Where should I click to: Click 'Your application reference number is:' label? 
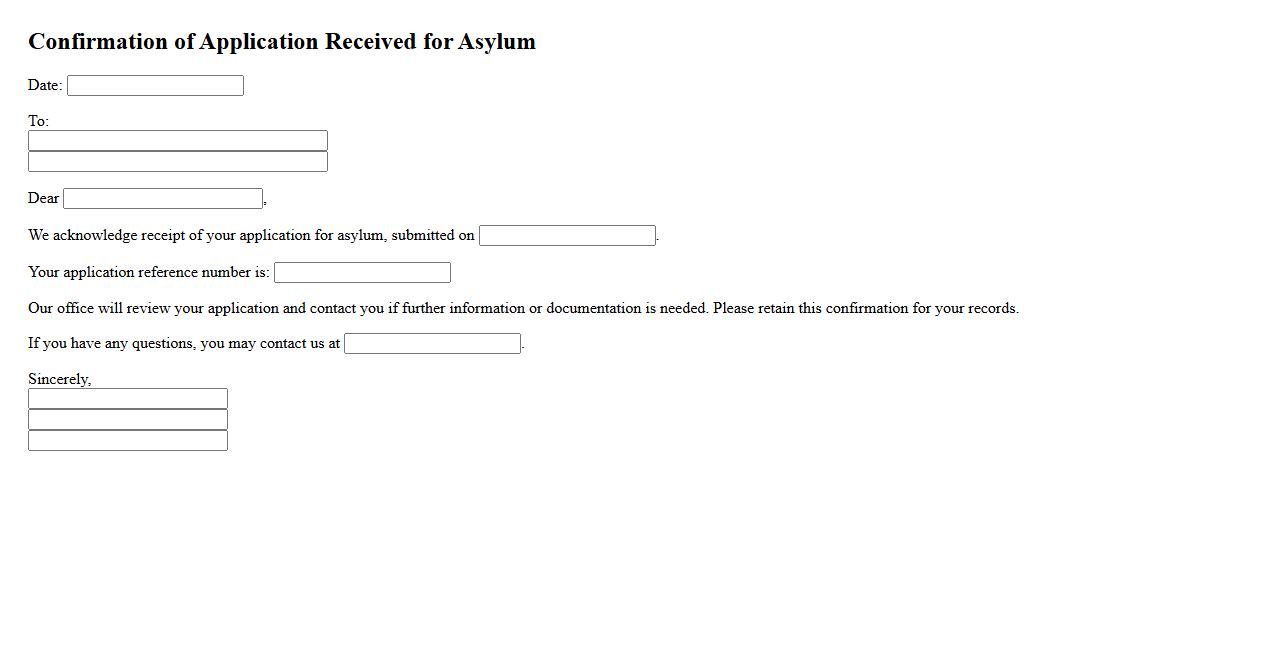(x=149, y=272)
